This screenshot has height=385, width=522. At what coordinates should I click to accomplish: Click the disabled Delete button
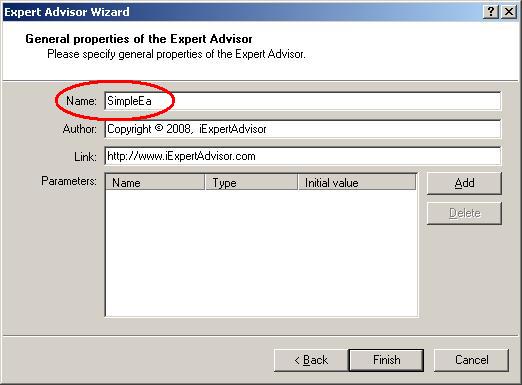pyautogui.click(x=464, y=213)
